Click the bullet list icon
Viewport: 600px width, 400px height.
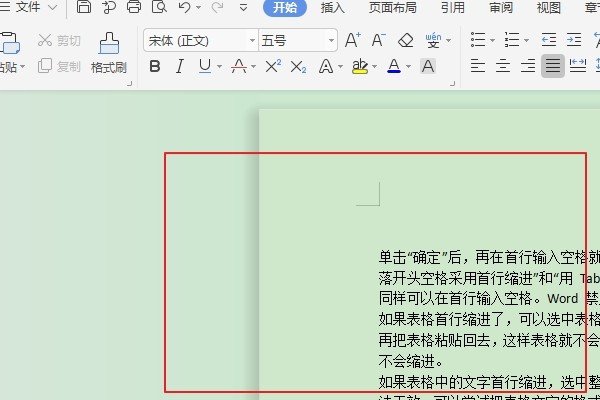click(478, 40)
